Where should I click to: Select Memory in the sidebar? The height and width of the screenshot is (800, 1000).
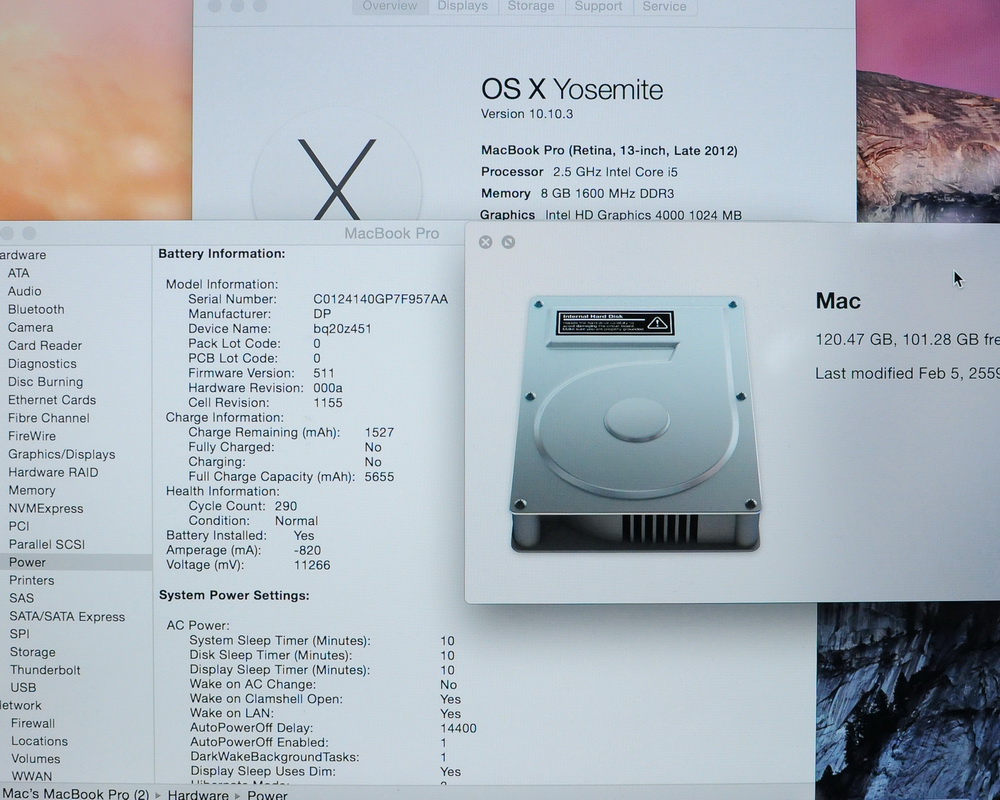click(x=32, y=491)
